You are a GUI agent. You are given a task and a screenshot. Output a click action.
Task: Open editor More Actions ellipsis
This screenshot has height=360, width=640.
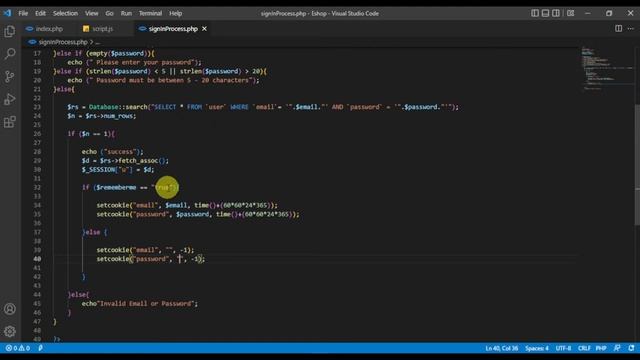(x=631, y=29)
